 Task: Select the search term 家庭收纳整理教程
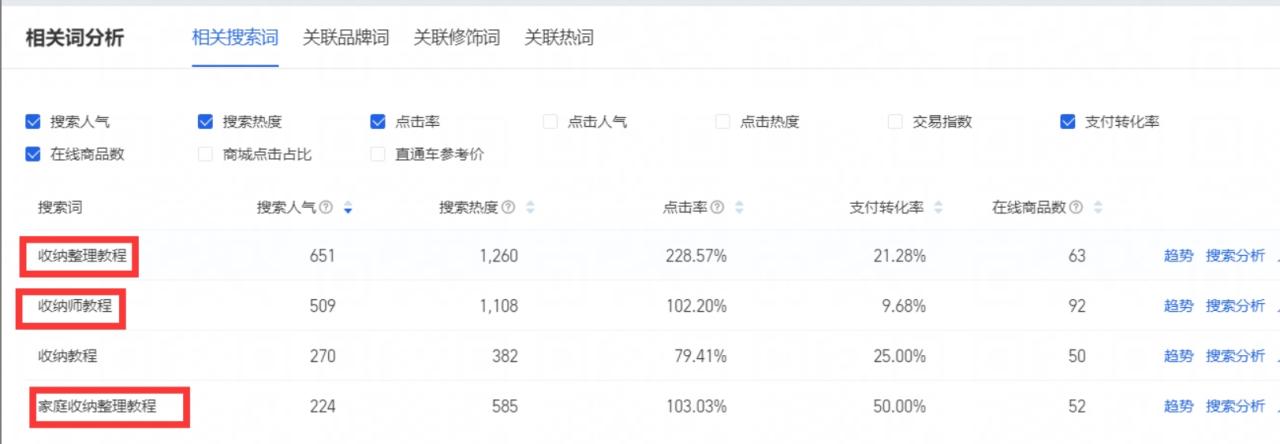pos(97,406)
